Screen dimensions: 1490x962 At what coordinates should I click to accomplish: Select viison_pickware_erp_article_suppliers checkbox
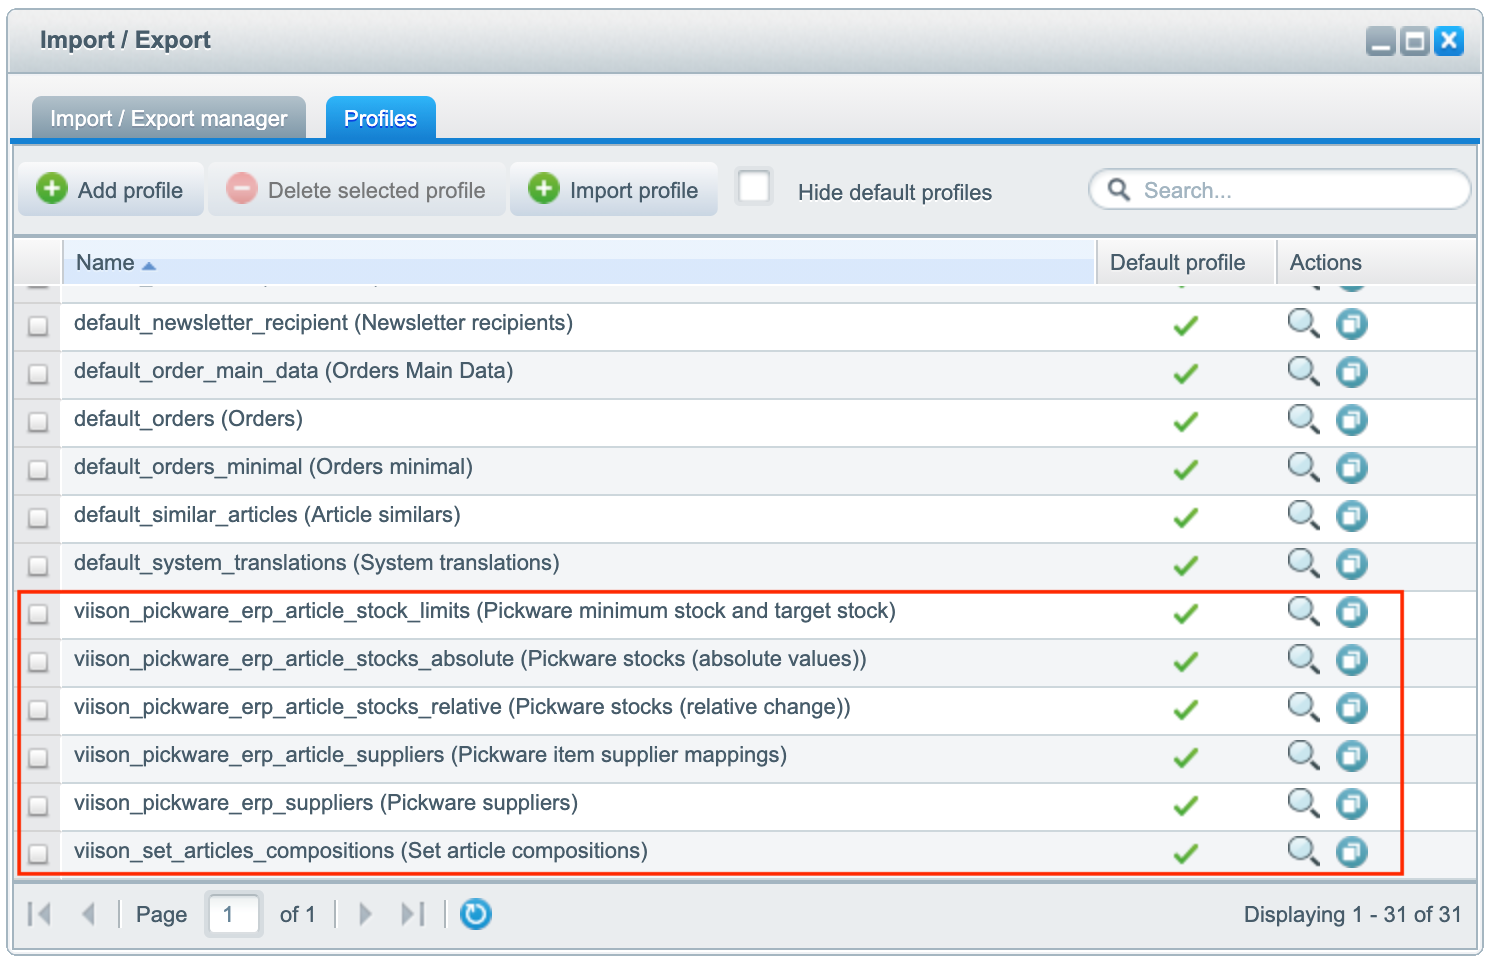tap(38, 758)
